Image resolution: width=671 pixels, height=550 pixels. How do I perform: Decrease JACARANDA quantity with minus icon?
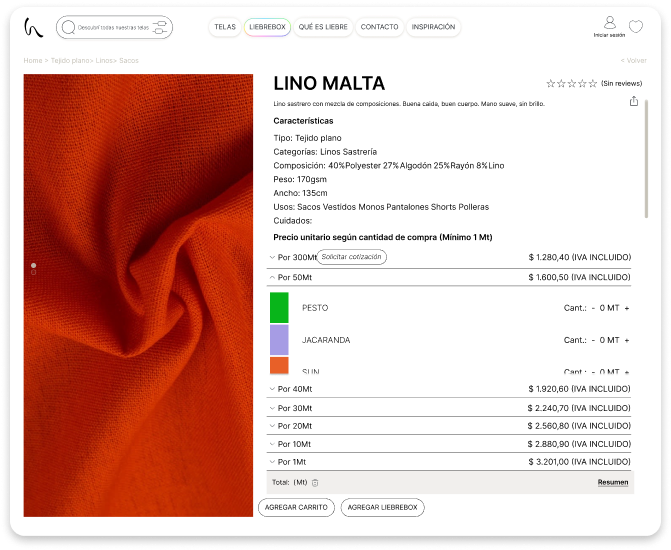pos(593,340)
